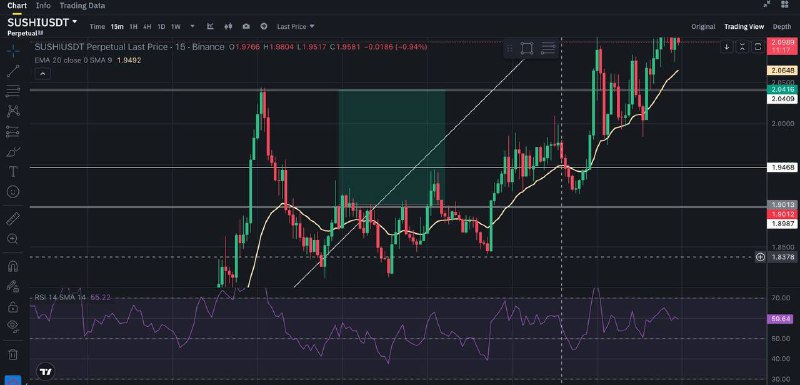This screenshot has height=385, width=800.
Task: Click the RSI value label 59.64
Action: pos(781,319)
